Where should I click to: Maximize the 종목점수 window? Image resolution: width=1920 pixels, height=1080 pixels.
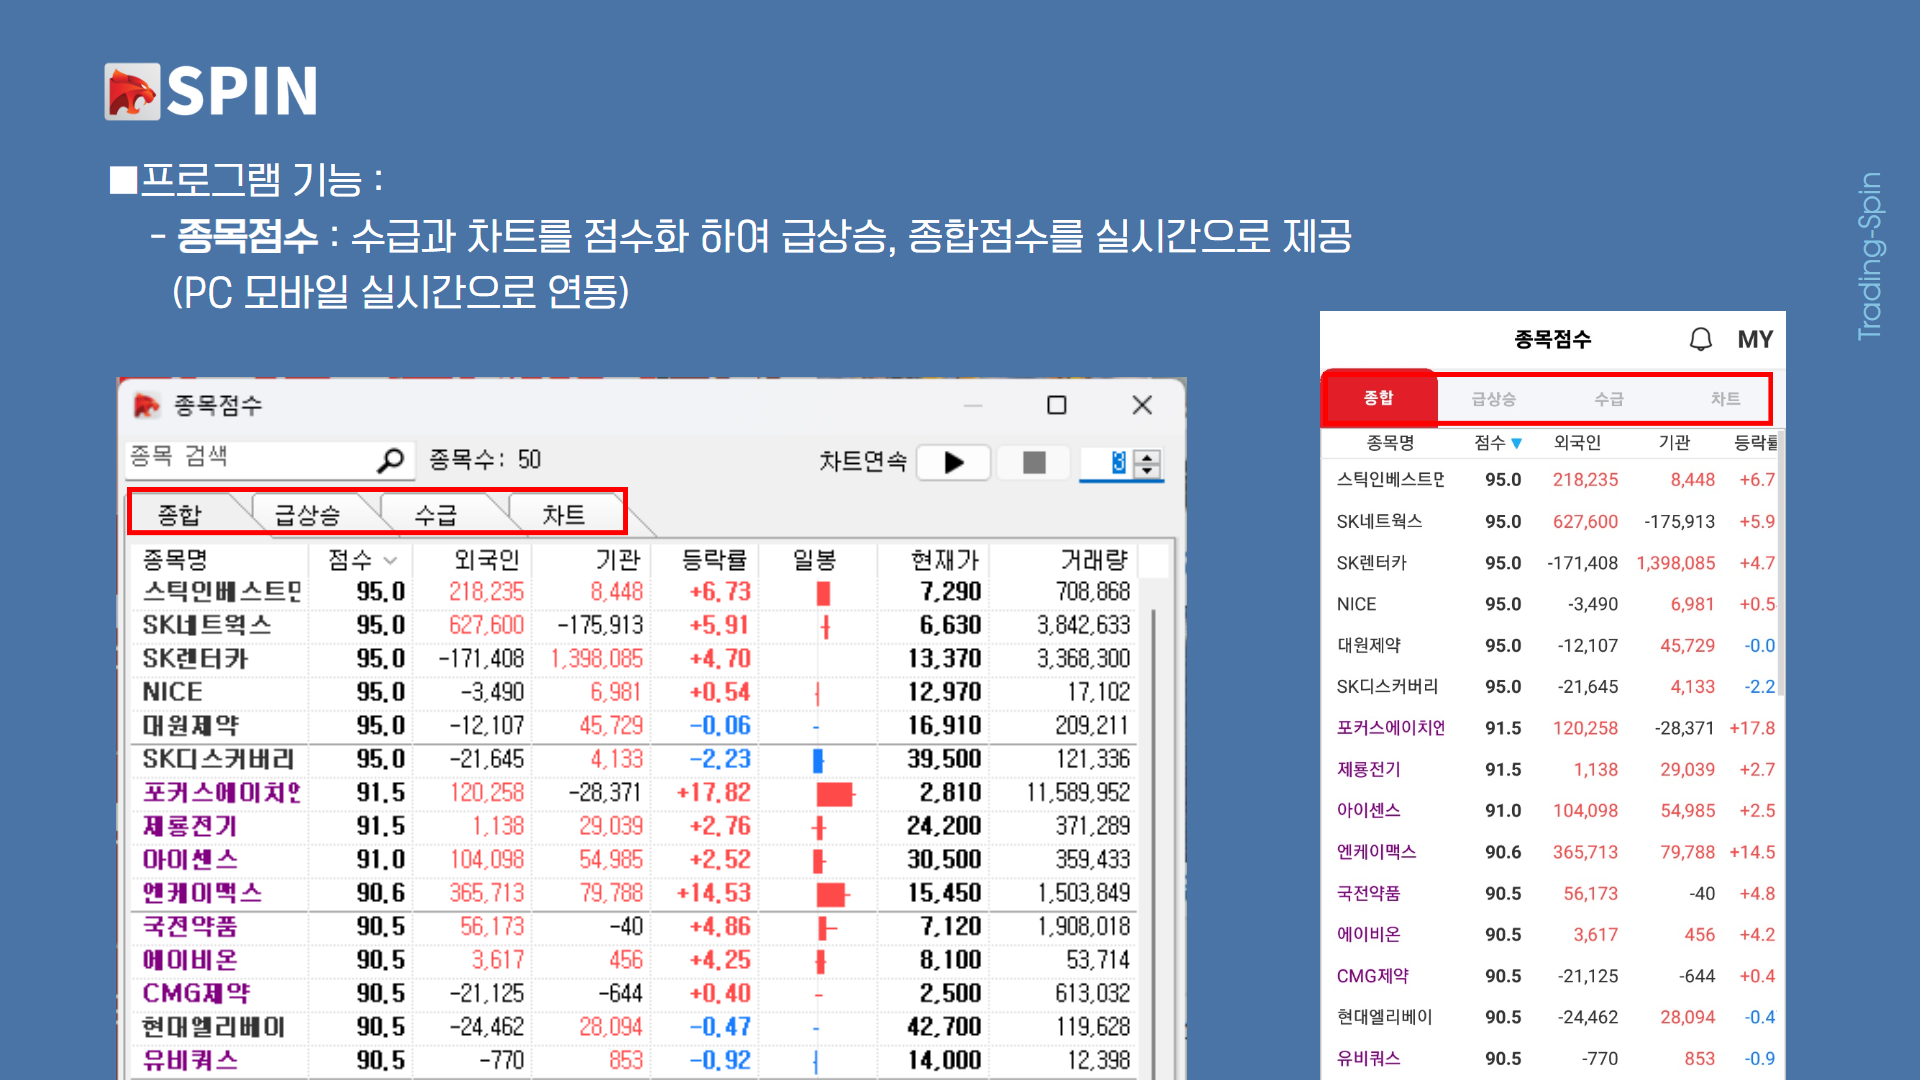tap(1056, 405)
